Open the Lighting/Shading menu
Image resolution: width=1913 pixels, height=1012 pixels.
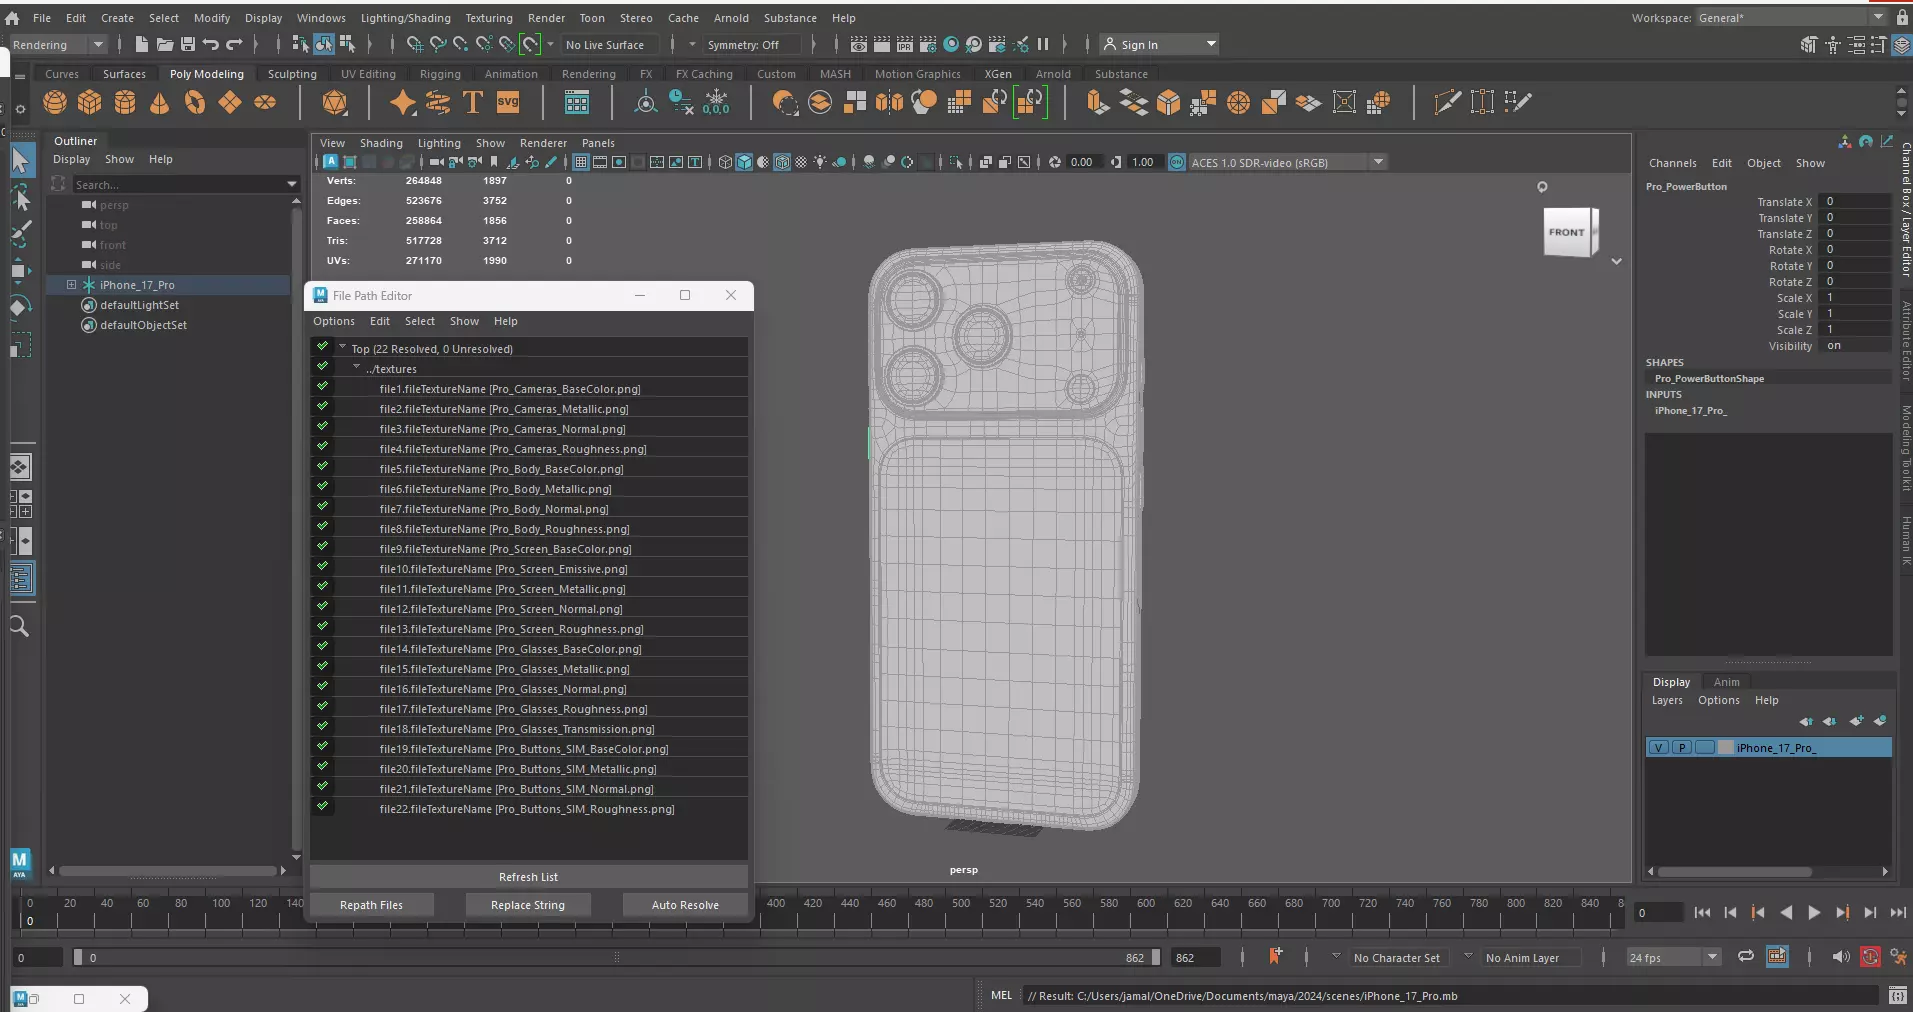coord(405,18)
